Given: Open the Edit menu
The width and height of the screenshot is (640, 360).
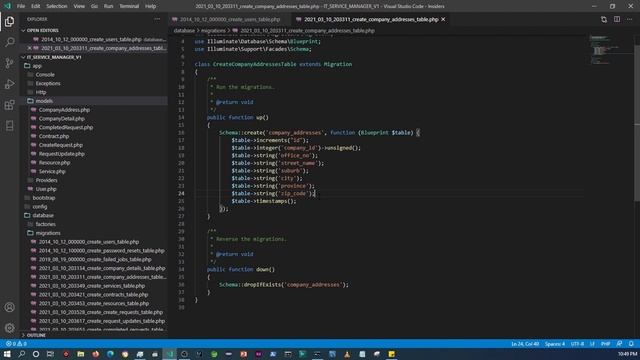Looking at the screenshot, I should point(36,6).
